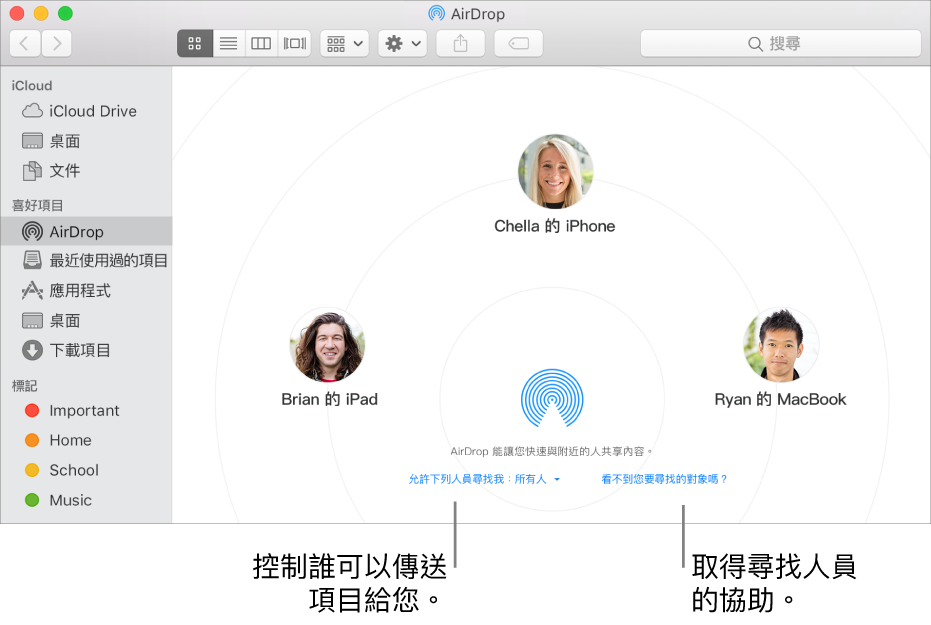Open the gear action menu
Viewport: 931px width, 625px height.
403,43
